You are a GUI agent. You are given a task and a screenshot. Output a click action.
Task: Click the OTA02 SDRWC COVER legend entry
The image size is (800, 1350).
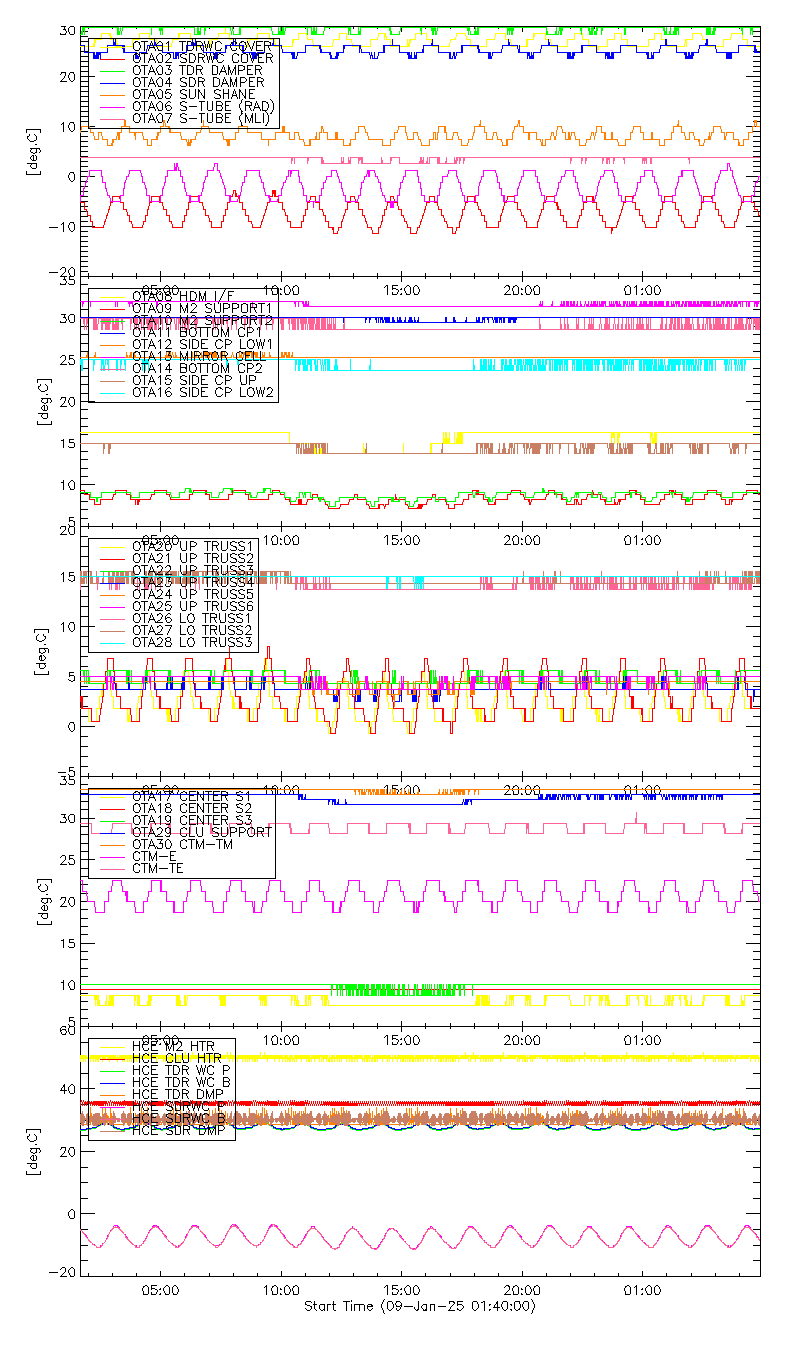pyautogui.click(x=203, y=58)
